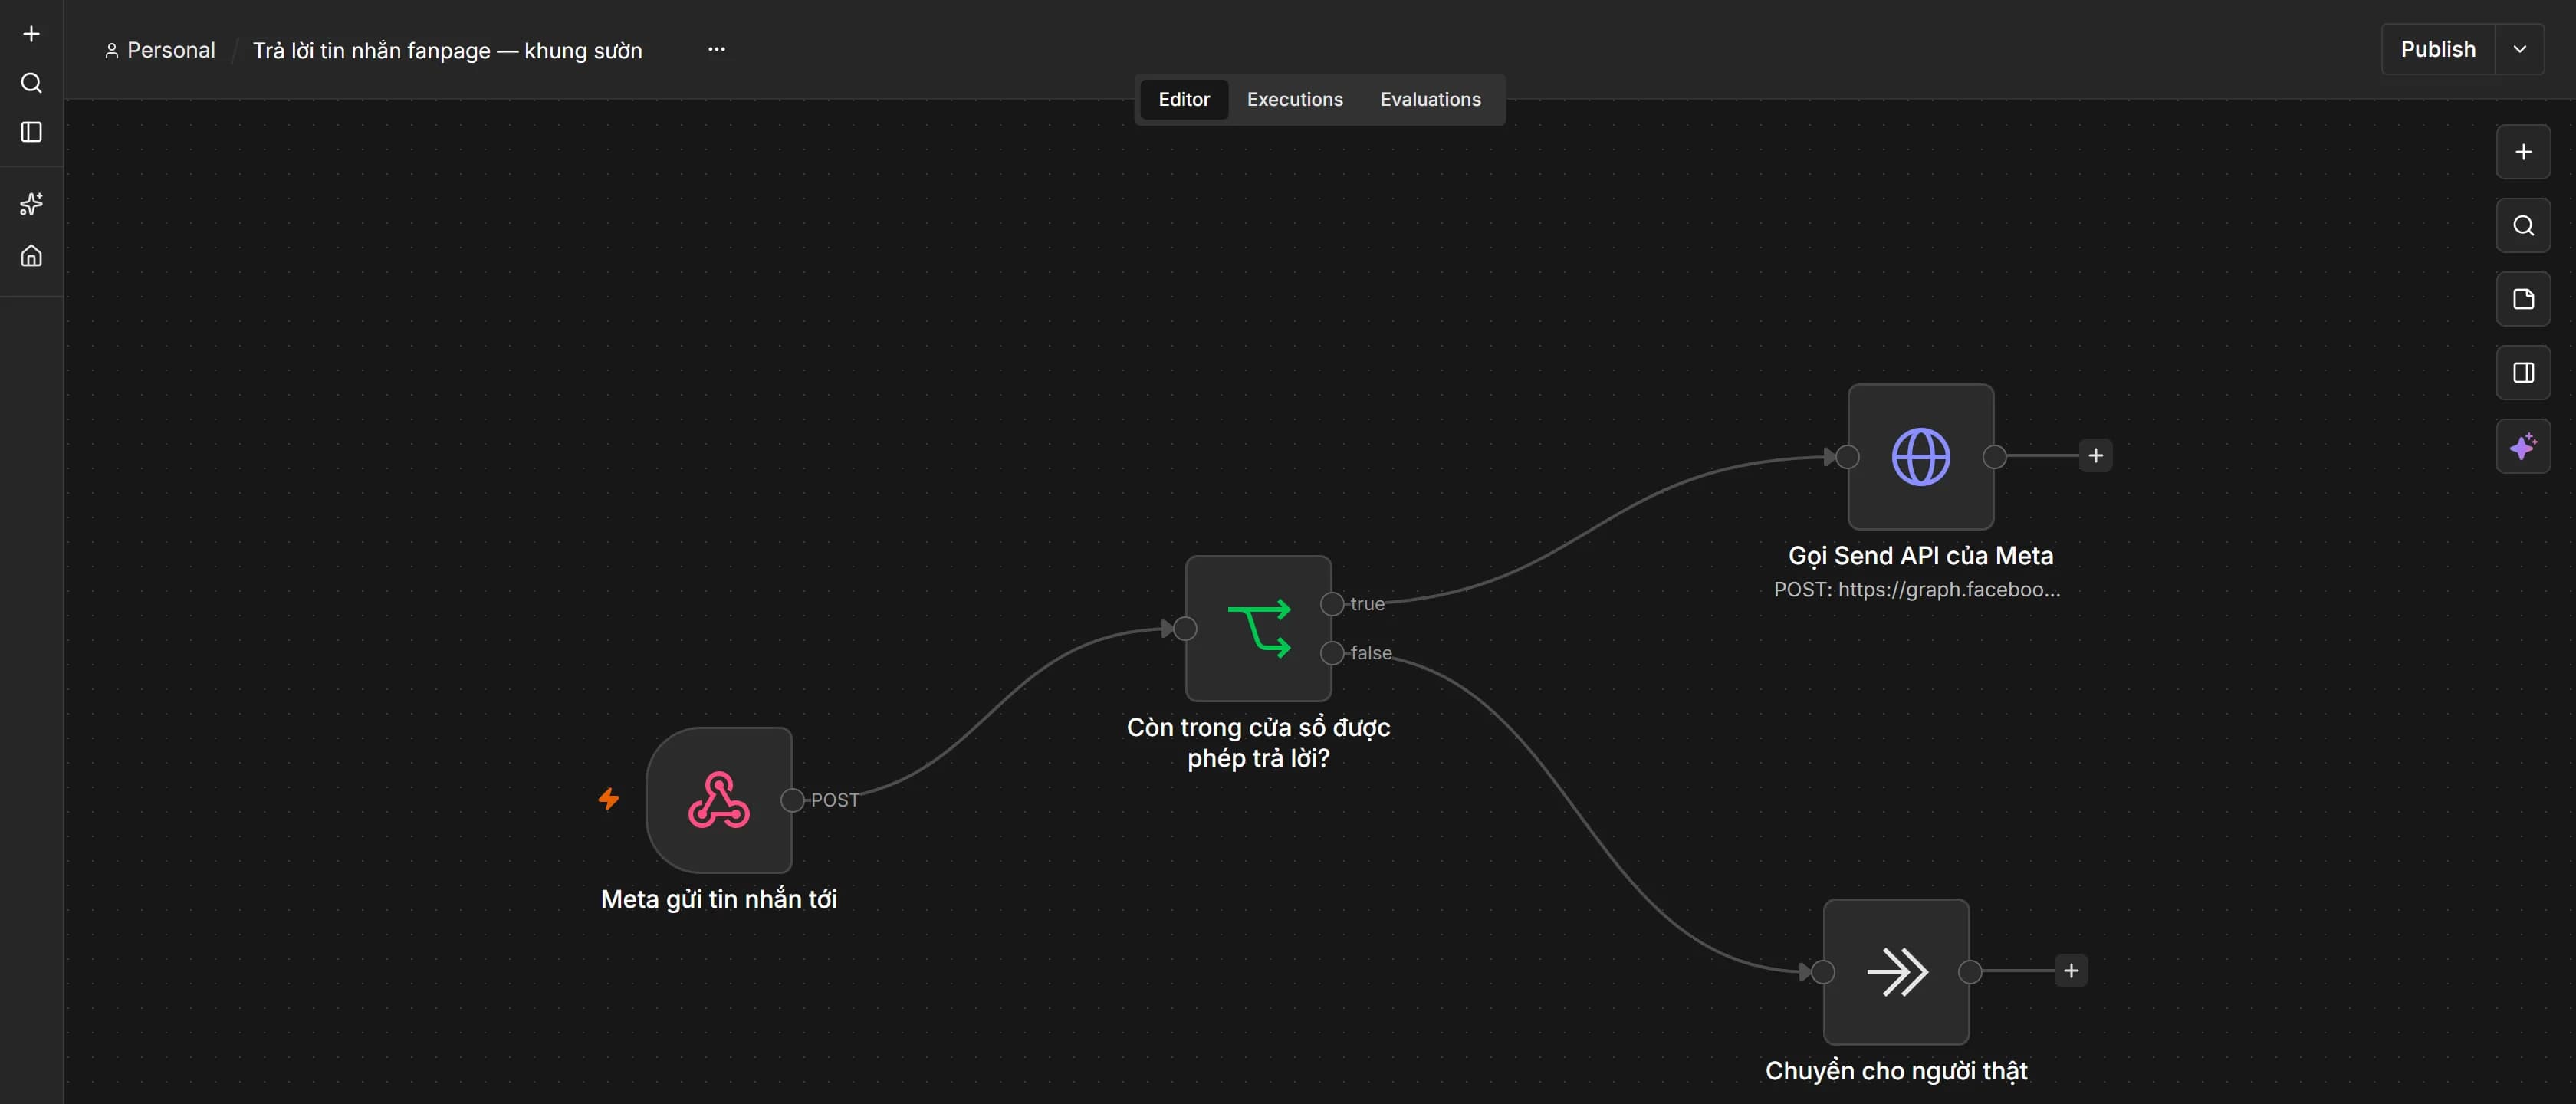Screen dimensions: 2576x1104
Task: Add node after "Gọi Send API của Meta"
Action: (x=2095, y=456)
